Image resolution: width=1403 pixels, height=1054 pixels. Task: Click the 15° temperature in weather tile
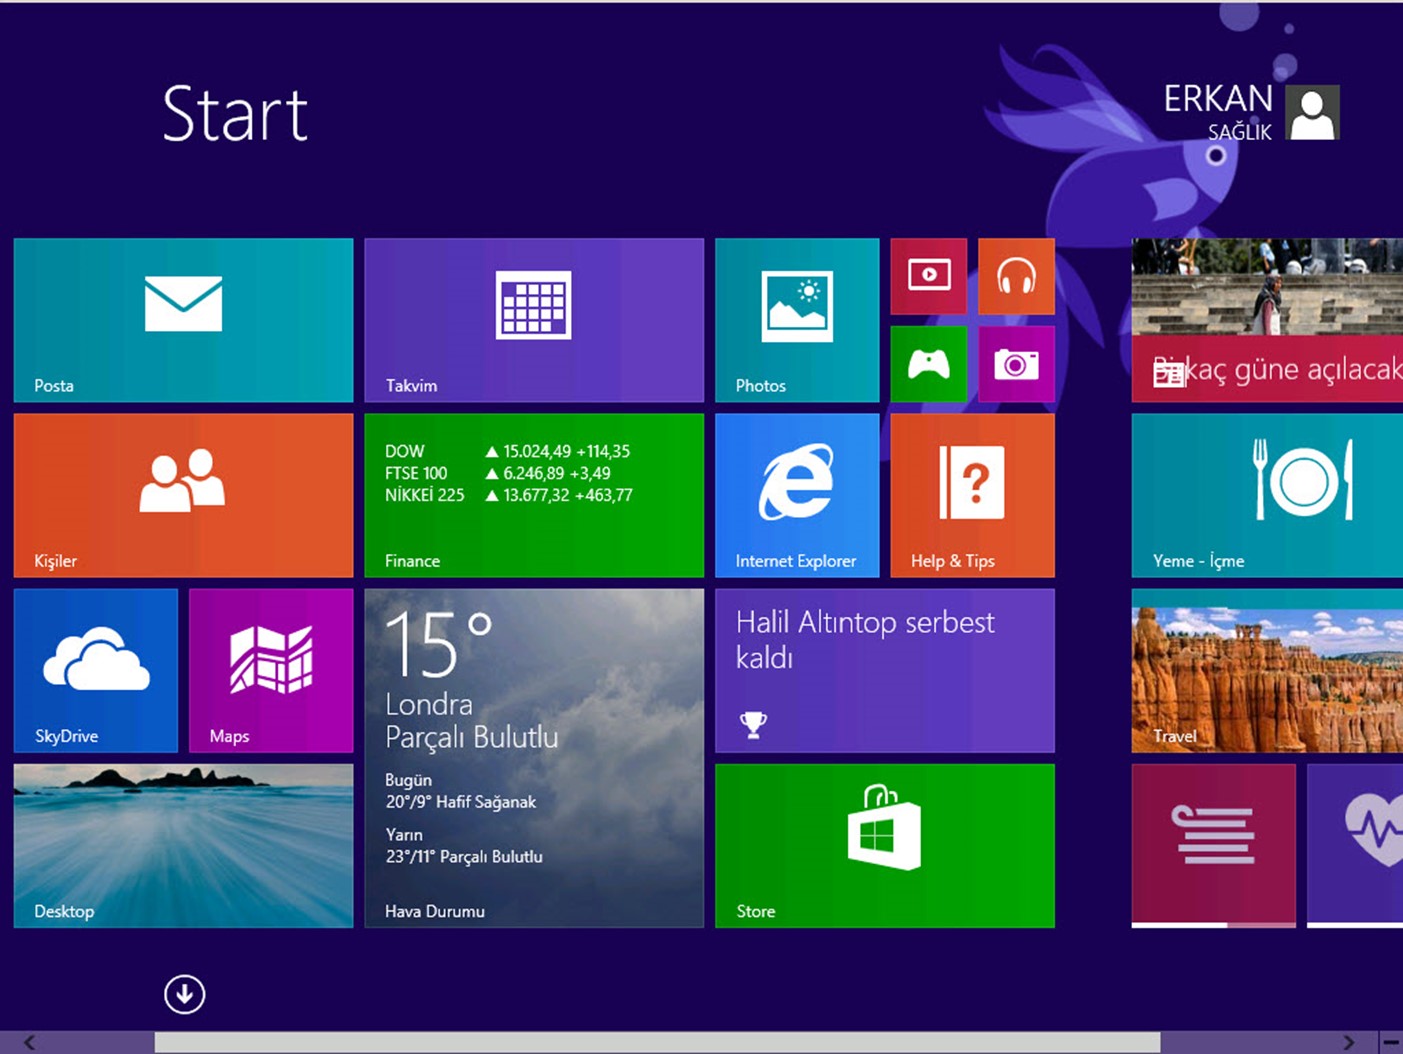(438, 645)
